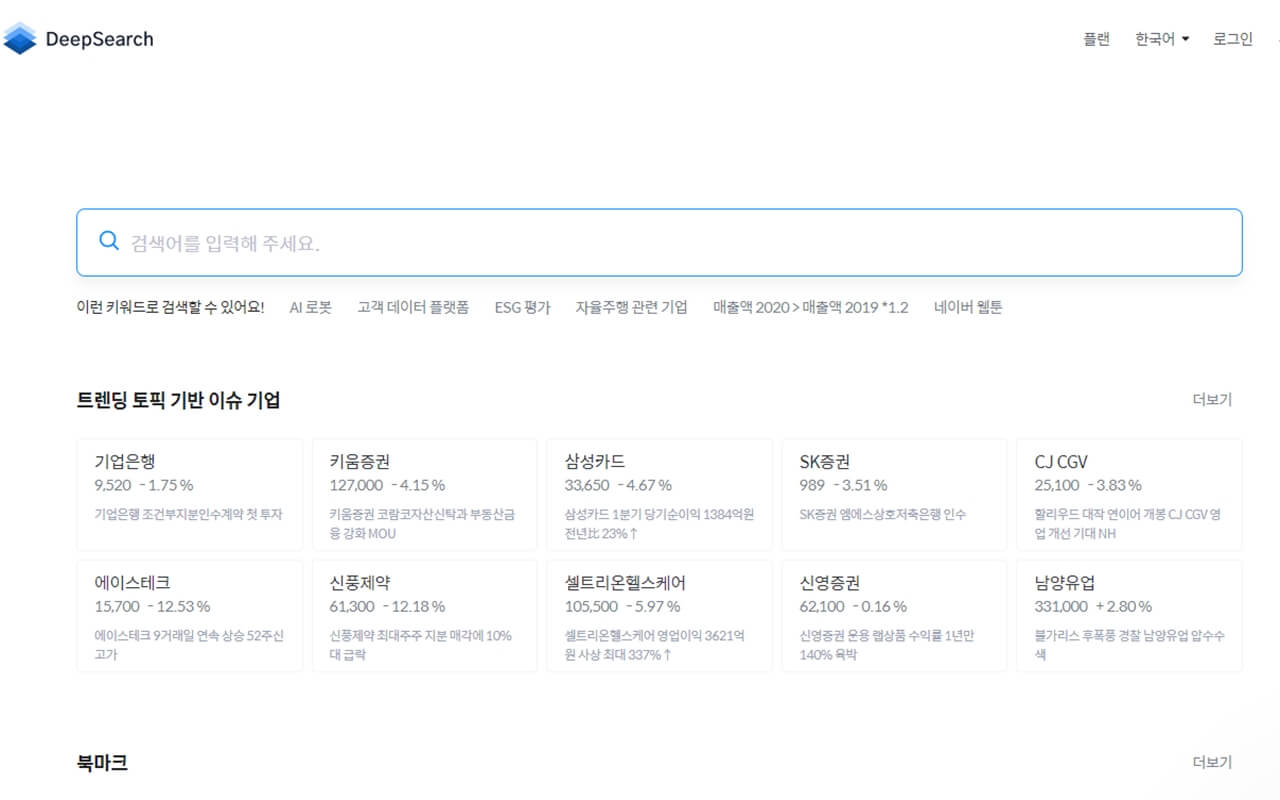Click the 기업은행 조건부지분인수계약 첫 투자 headline
The image size is (1280, 800).
(x=189, y=514)
